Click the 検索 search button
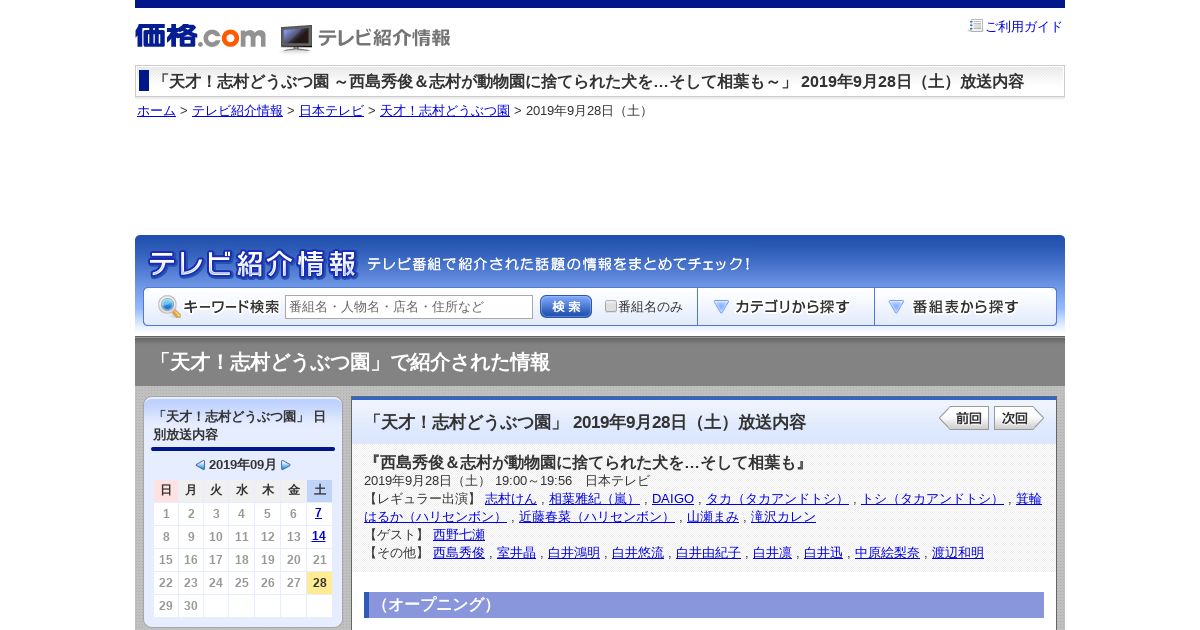The image size is (1200, 630). [566, 307]
